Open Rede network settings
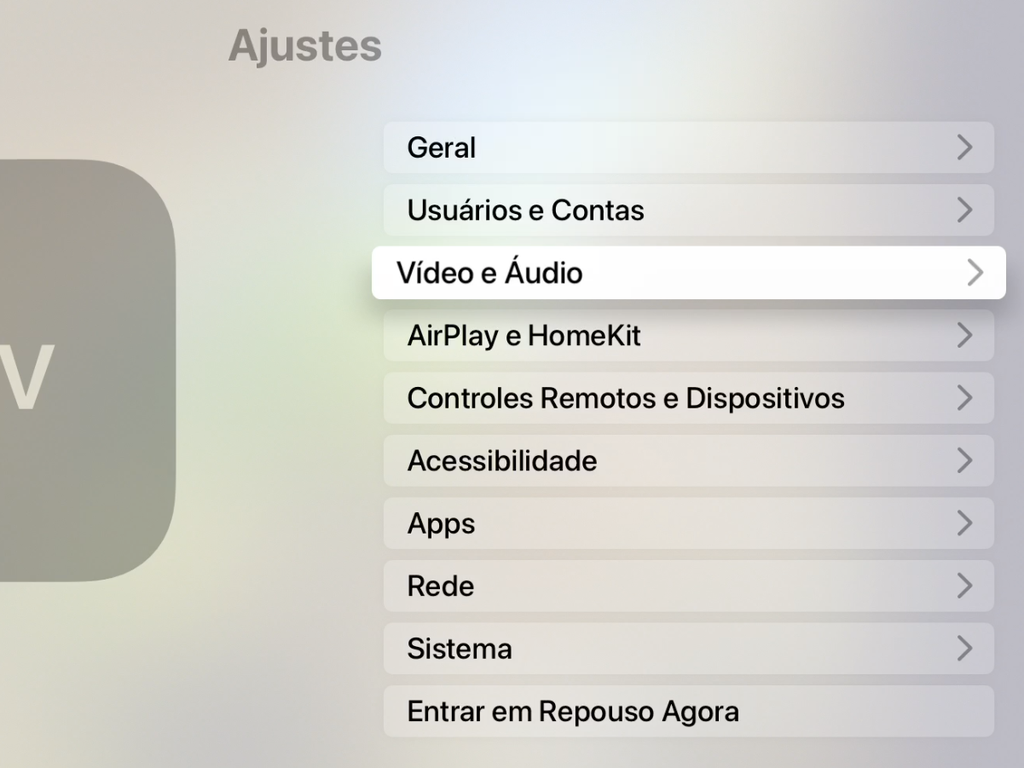The height and width of the screenshot is (768, 1024). (x=688, y=586)
